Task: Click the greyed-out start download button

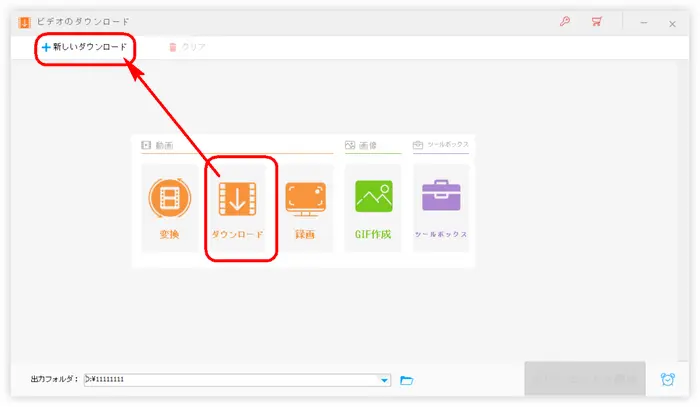Action: click(x=585, y=379)
